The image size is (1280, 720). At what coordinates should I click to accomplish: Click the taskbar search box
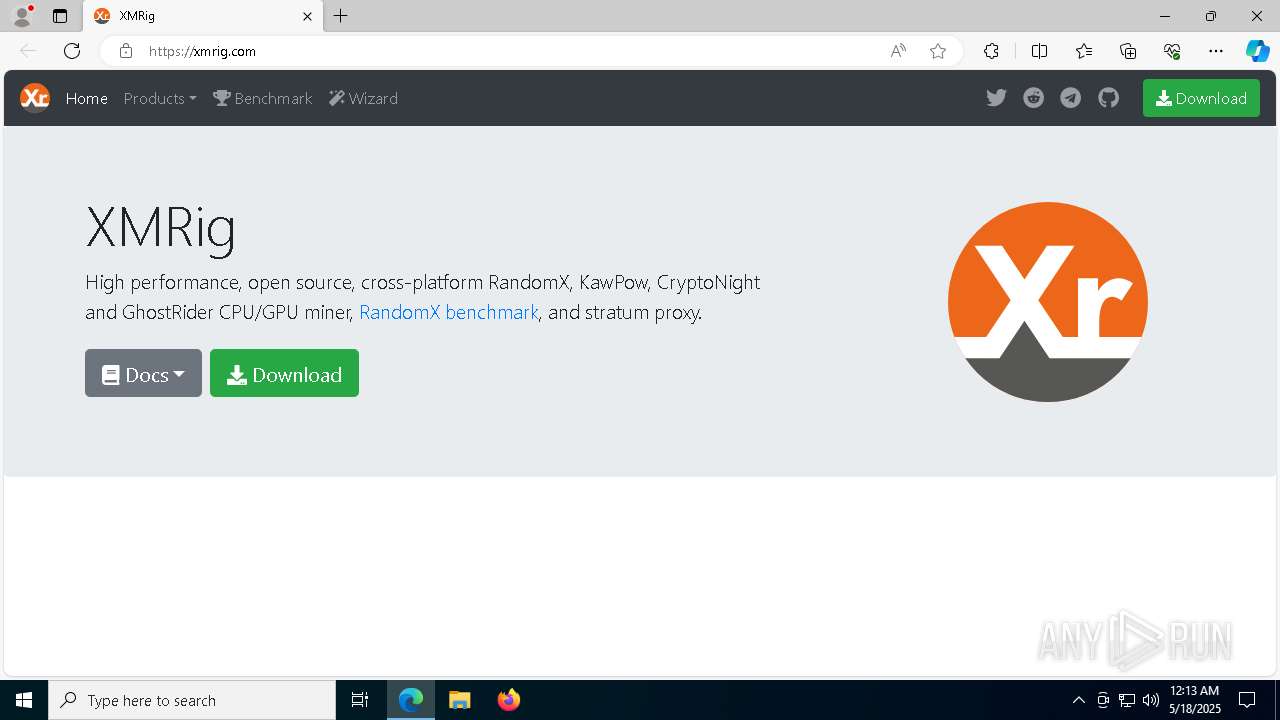coord(192,700)
